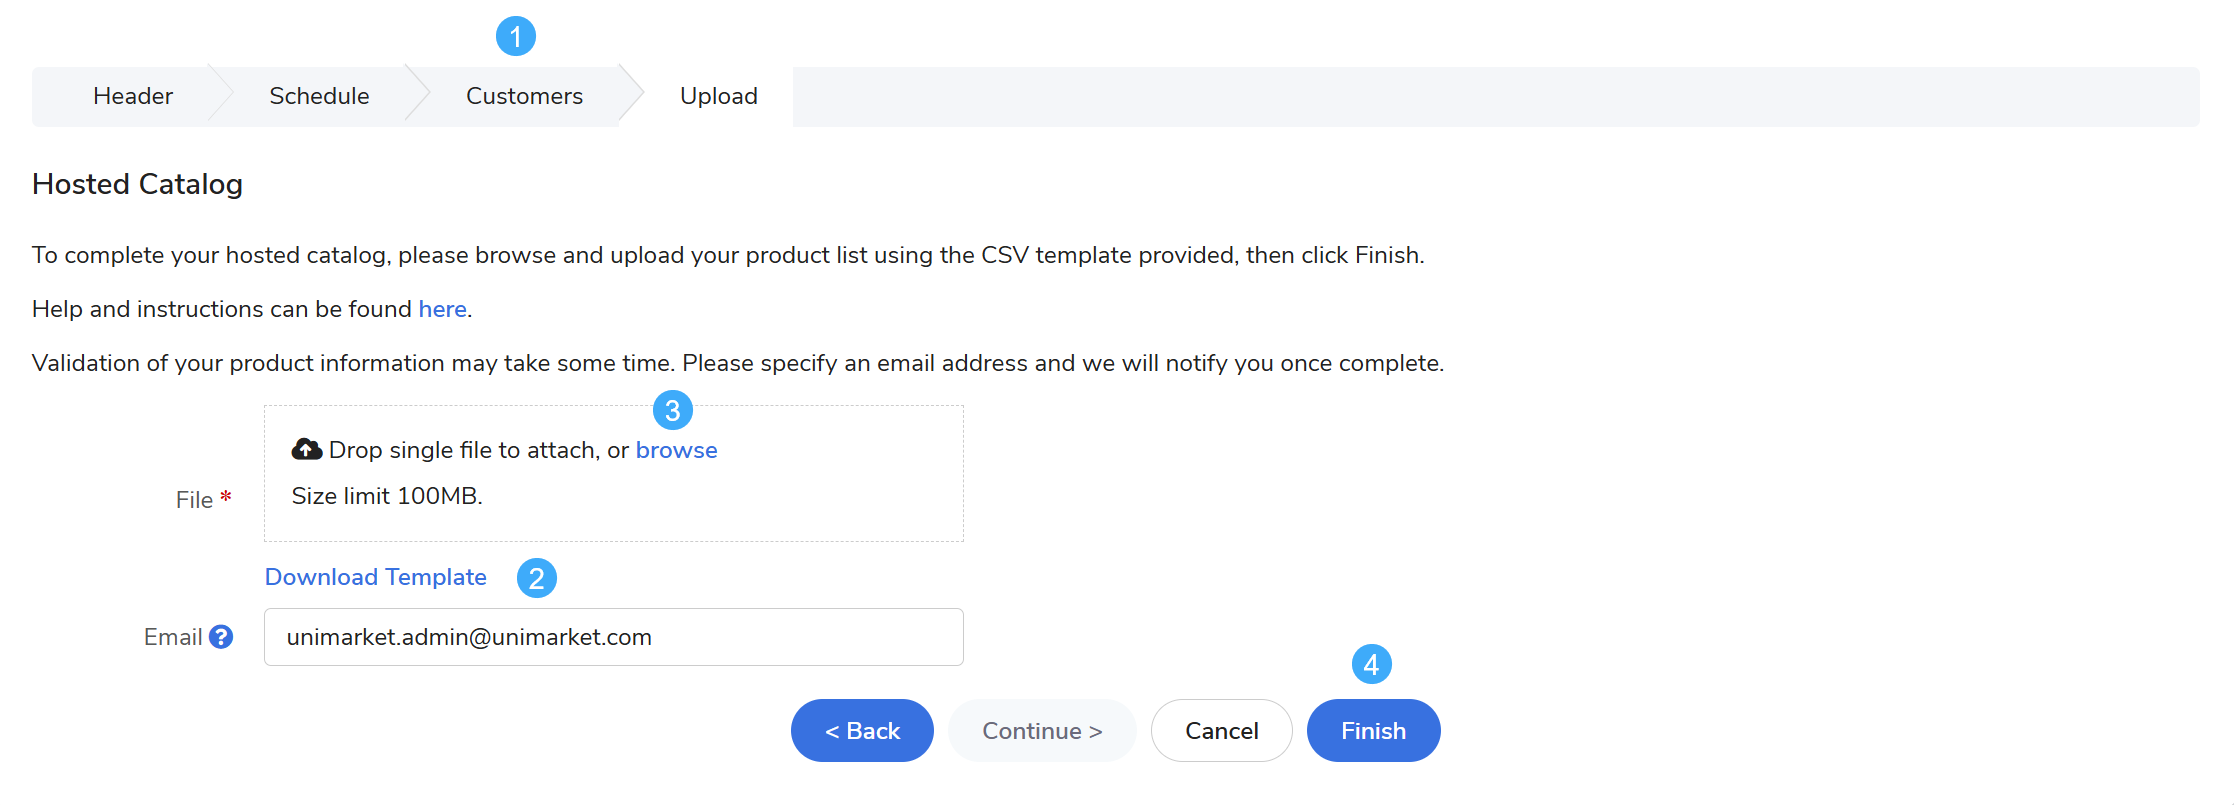Click the file drop zone area

point(614,473)
